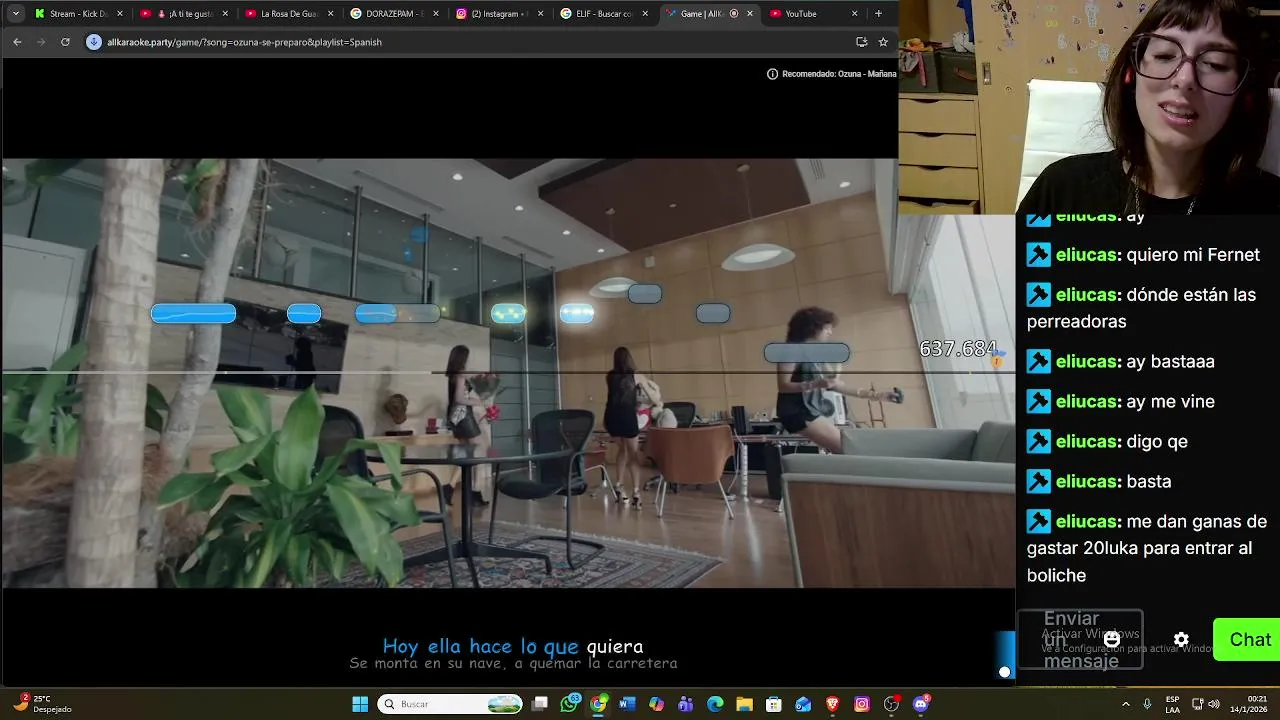Click the streamer webcam overlay
The height and width of the screenshot is (720, 1280).
[x=1089, y=107]
